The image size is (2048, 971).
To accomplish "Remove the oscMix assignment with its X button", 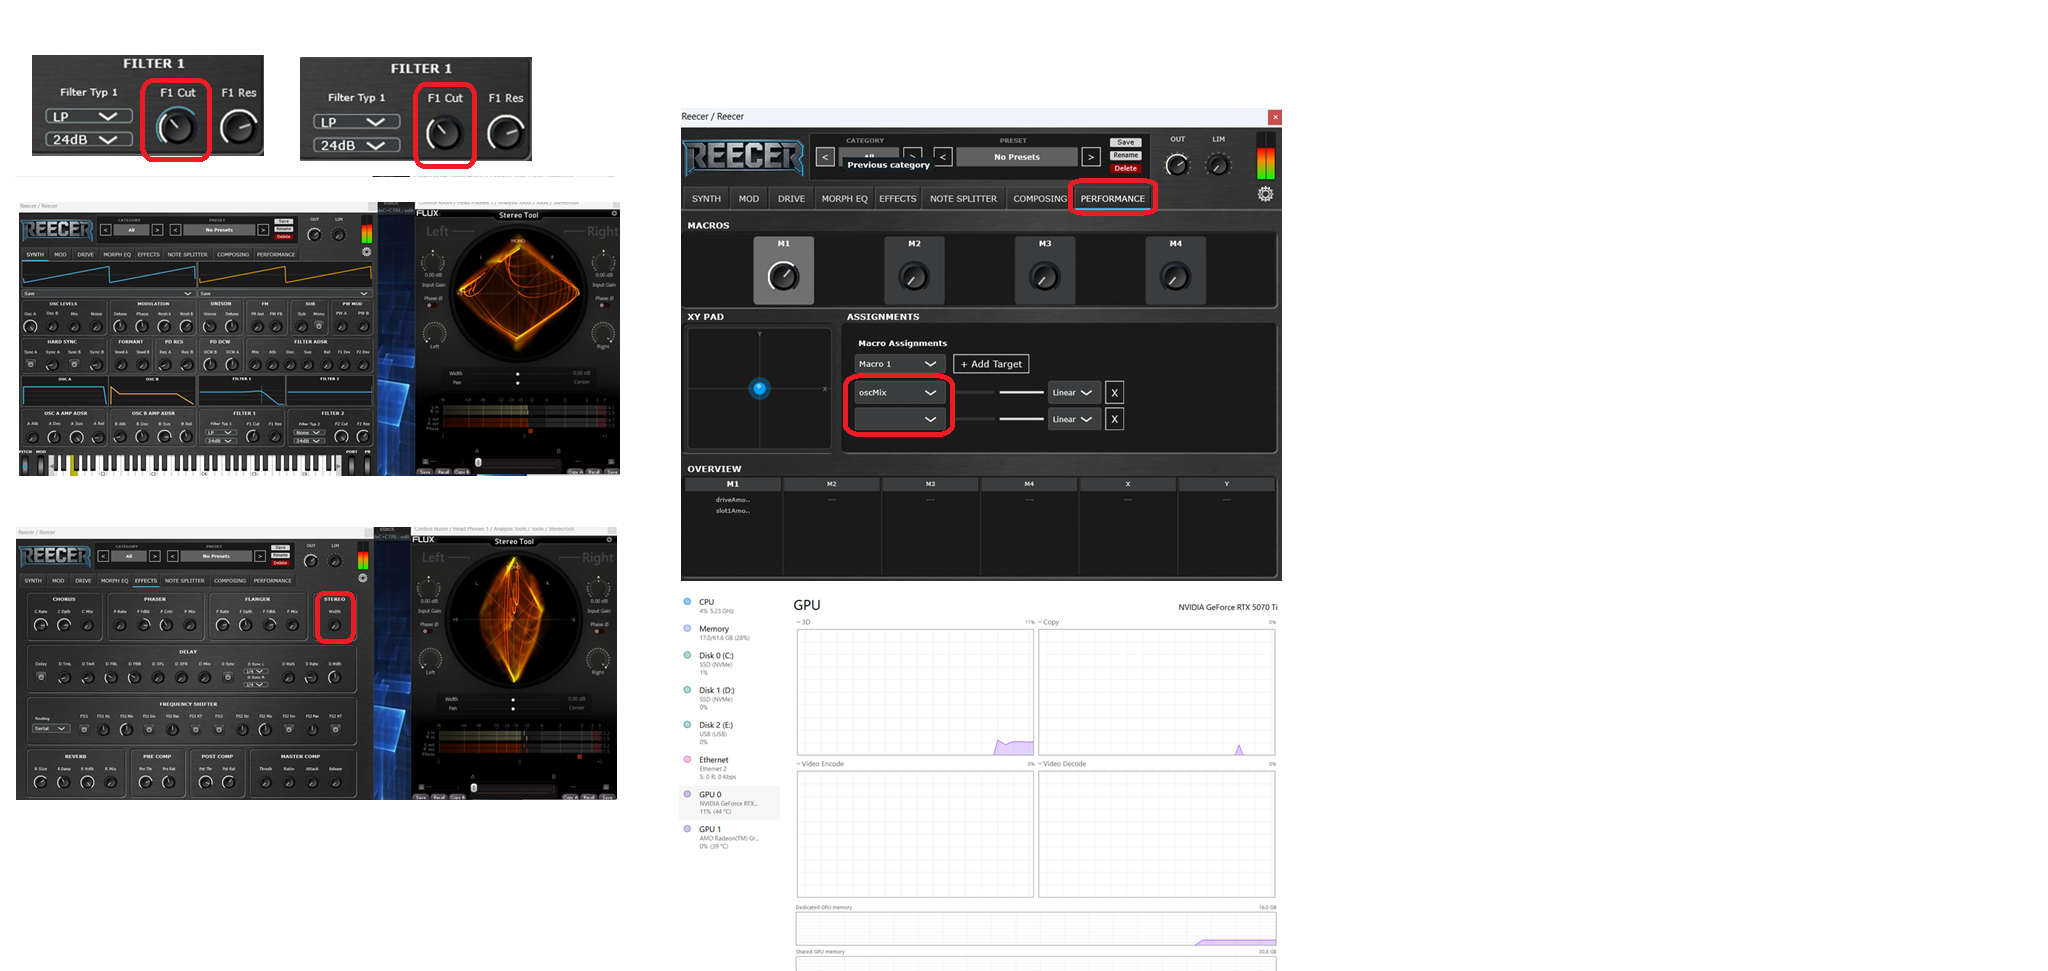I will pyautogui.click(x=1114, y=393).
